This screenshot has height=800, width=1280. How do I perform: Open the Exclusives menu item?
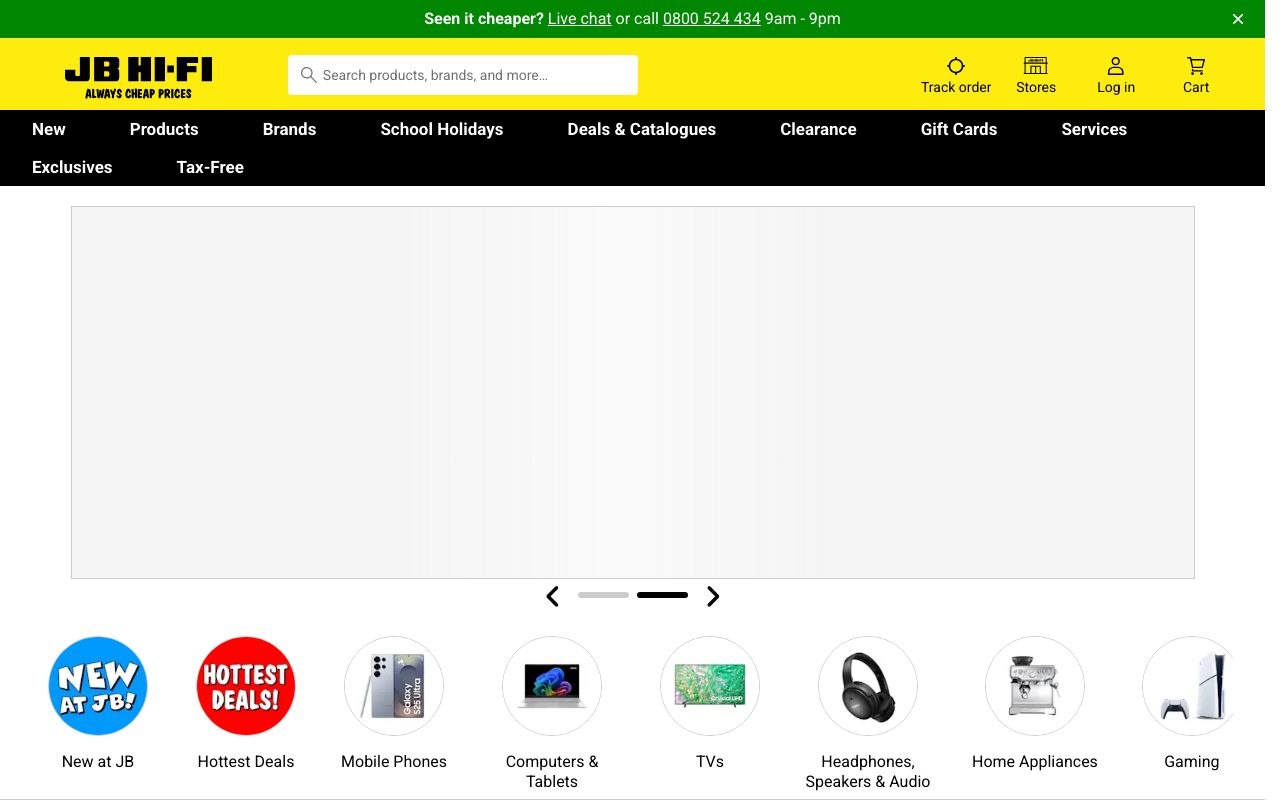pyautogui.click(x=72, y=167)
